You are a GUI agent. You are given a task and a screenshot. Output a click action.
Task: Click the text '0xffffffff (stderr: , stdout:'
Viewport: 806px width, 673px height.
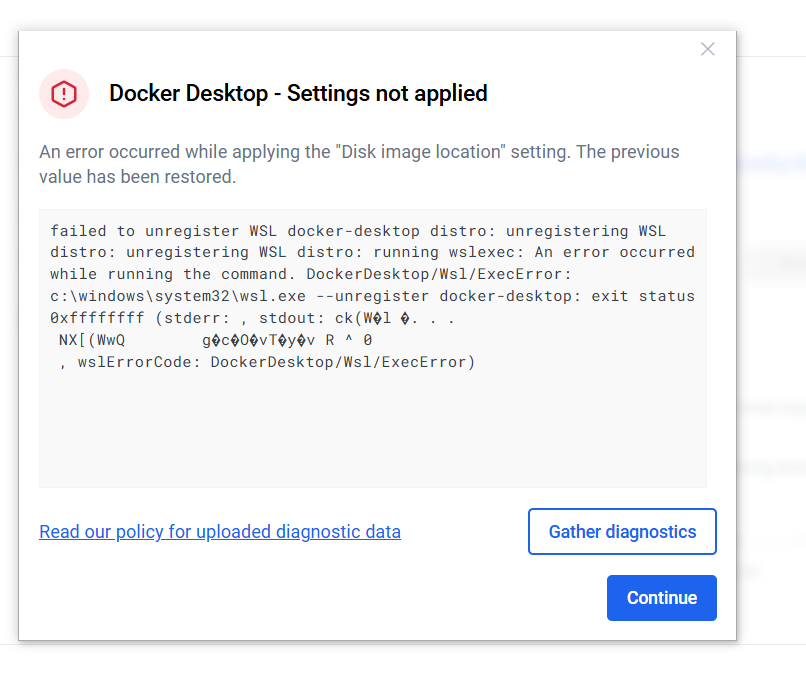tap(188, 318)
